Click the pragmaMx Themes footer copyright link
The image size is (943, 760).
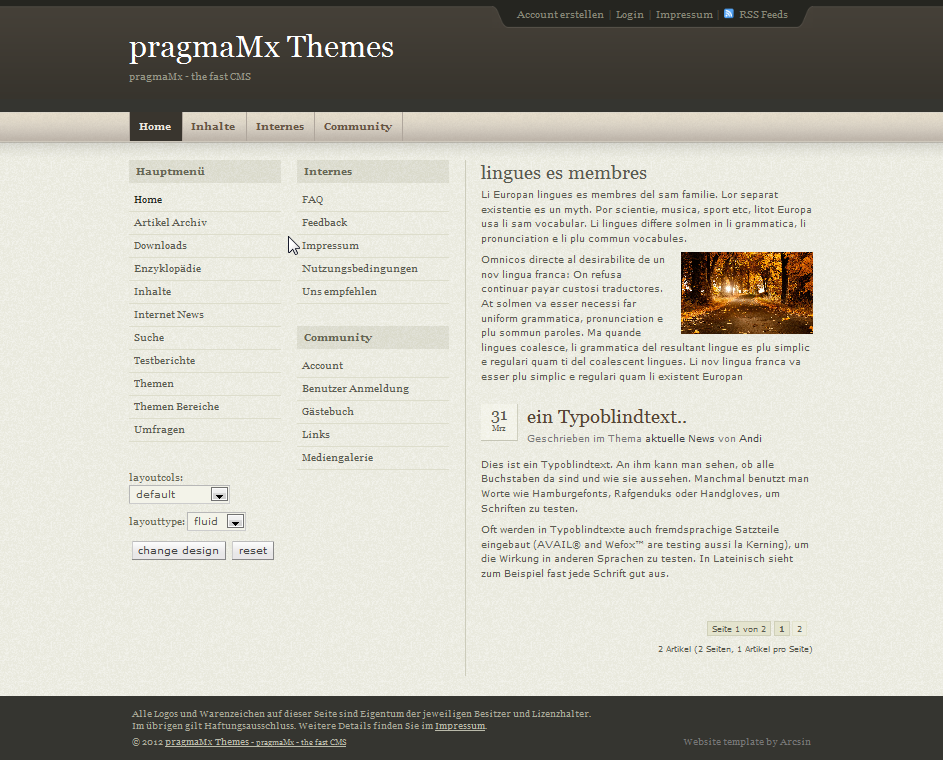click(x=256, y=742)
